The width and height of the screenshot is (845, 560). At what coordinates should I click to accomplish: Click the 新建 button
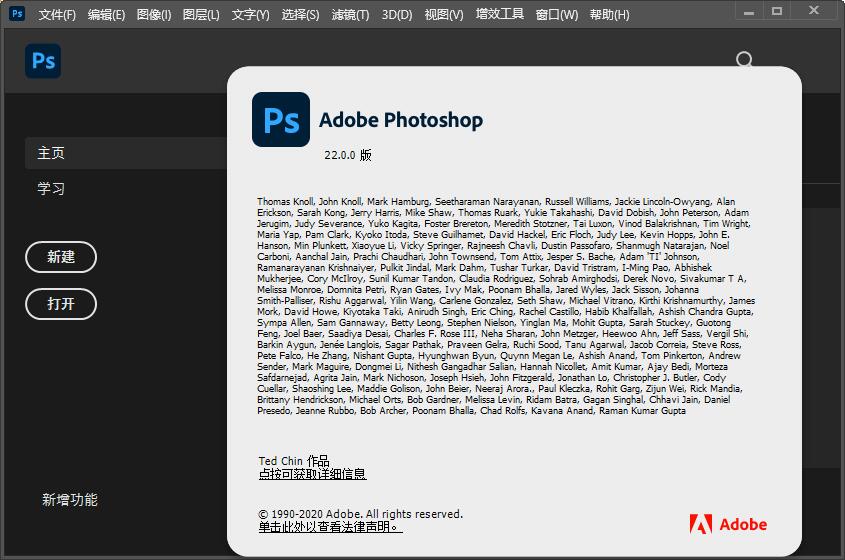coord(61,257)
